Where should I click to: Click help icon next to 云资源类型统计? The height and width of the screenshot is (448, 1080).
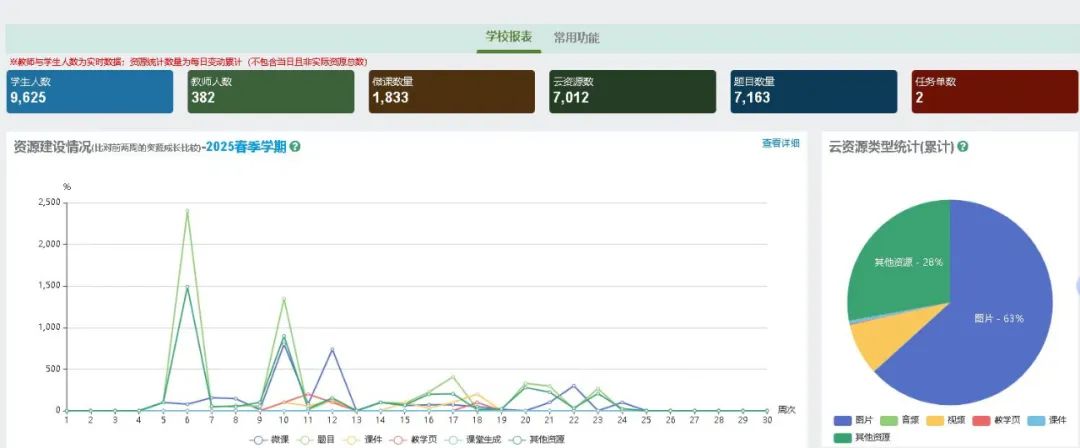tap(963, 147)
